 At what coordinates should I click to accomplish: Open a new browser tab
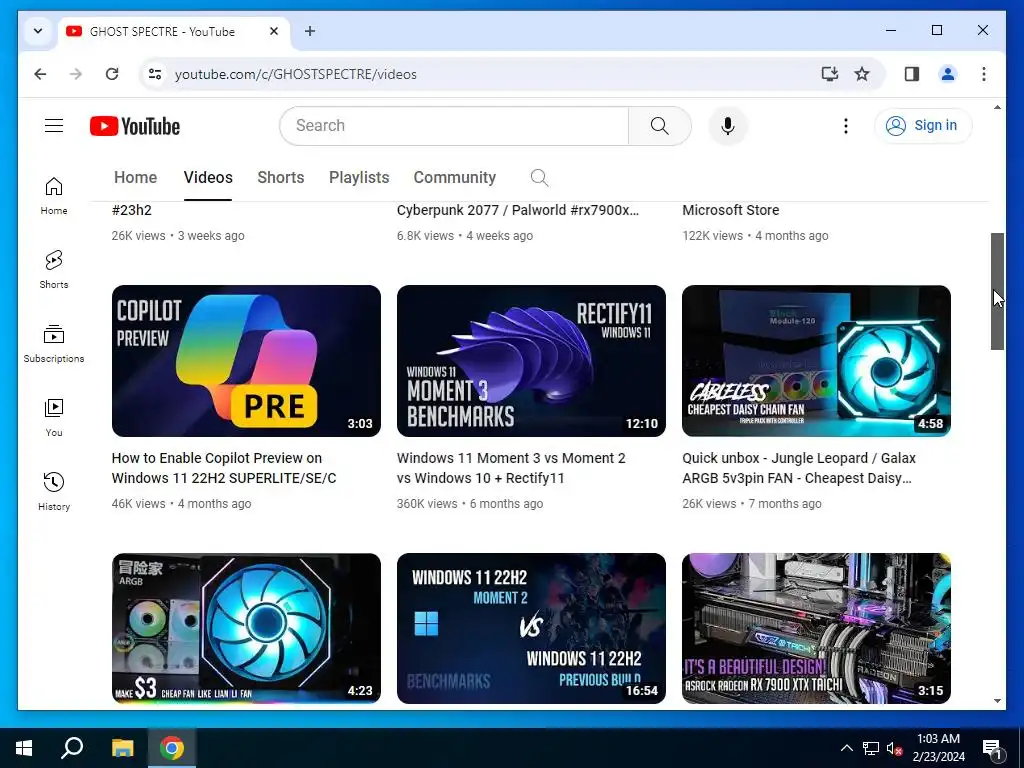310,31
